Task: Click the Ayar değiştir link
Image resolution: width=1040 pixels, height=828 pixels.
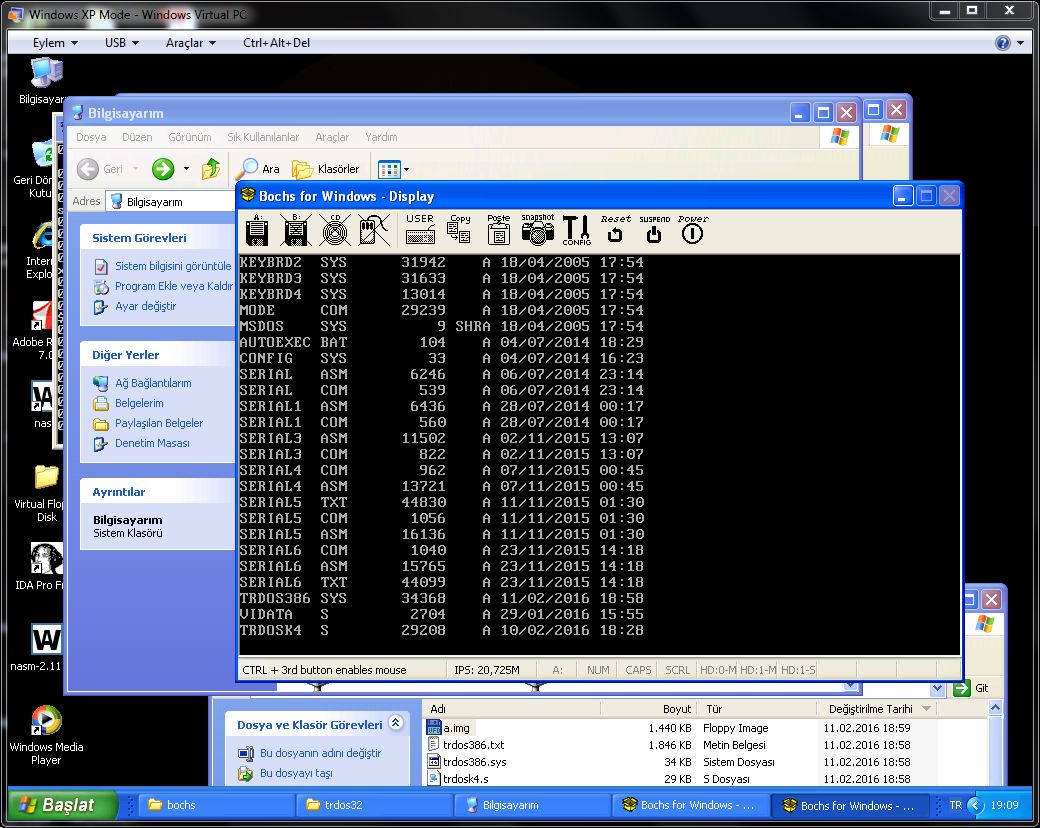Action: coord(145,306)
